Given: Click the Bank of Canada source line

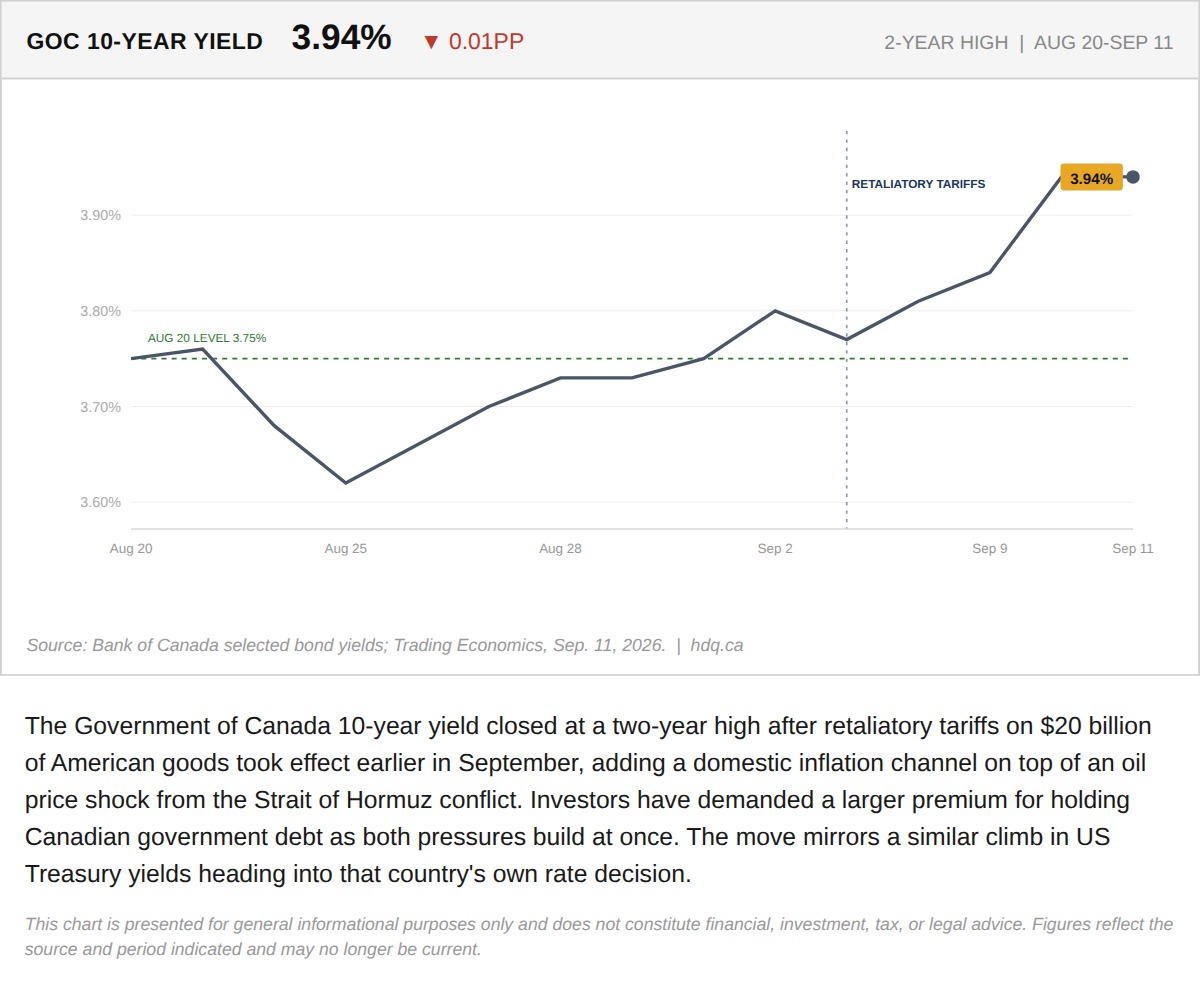Looking at the screenshot, I should pos(346,645).
